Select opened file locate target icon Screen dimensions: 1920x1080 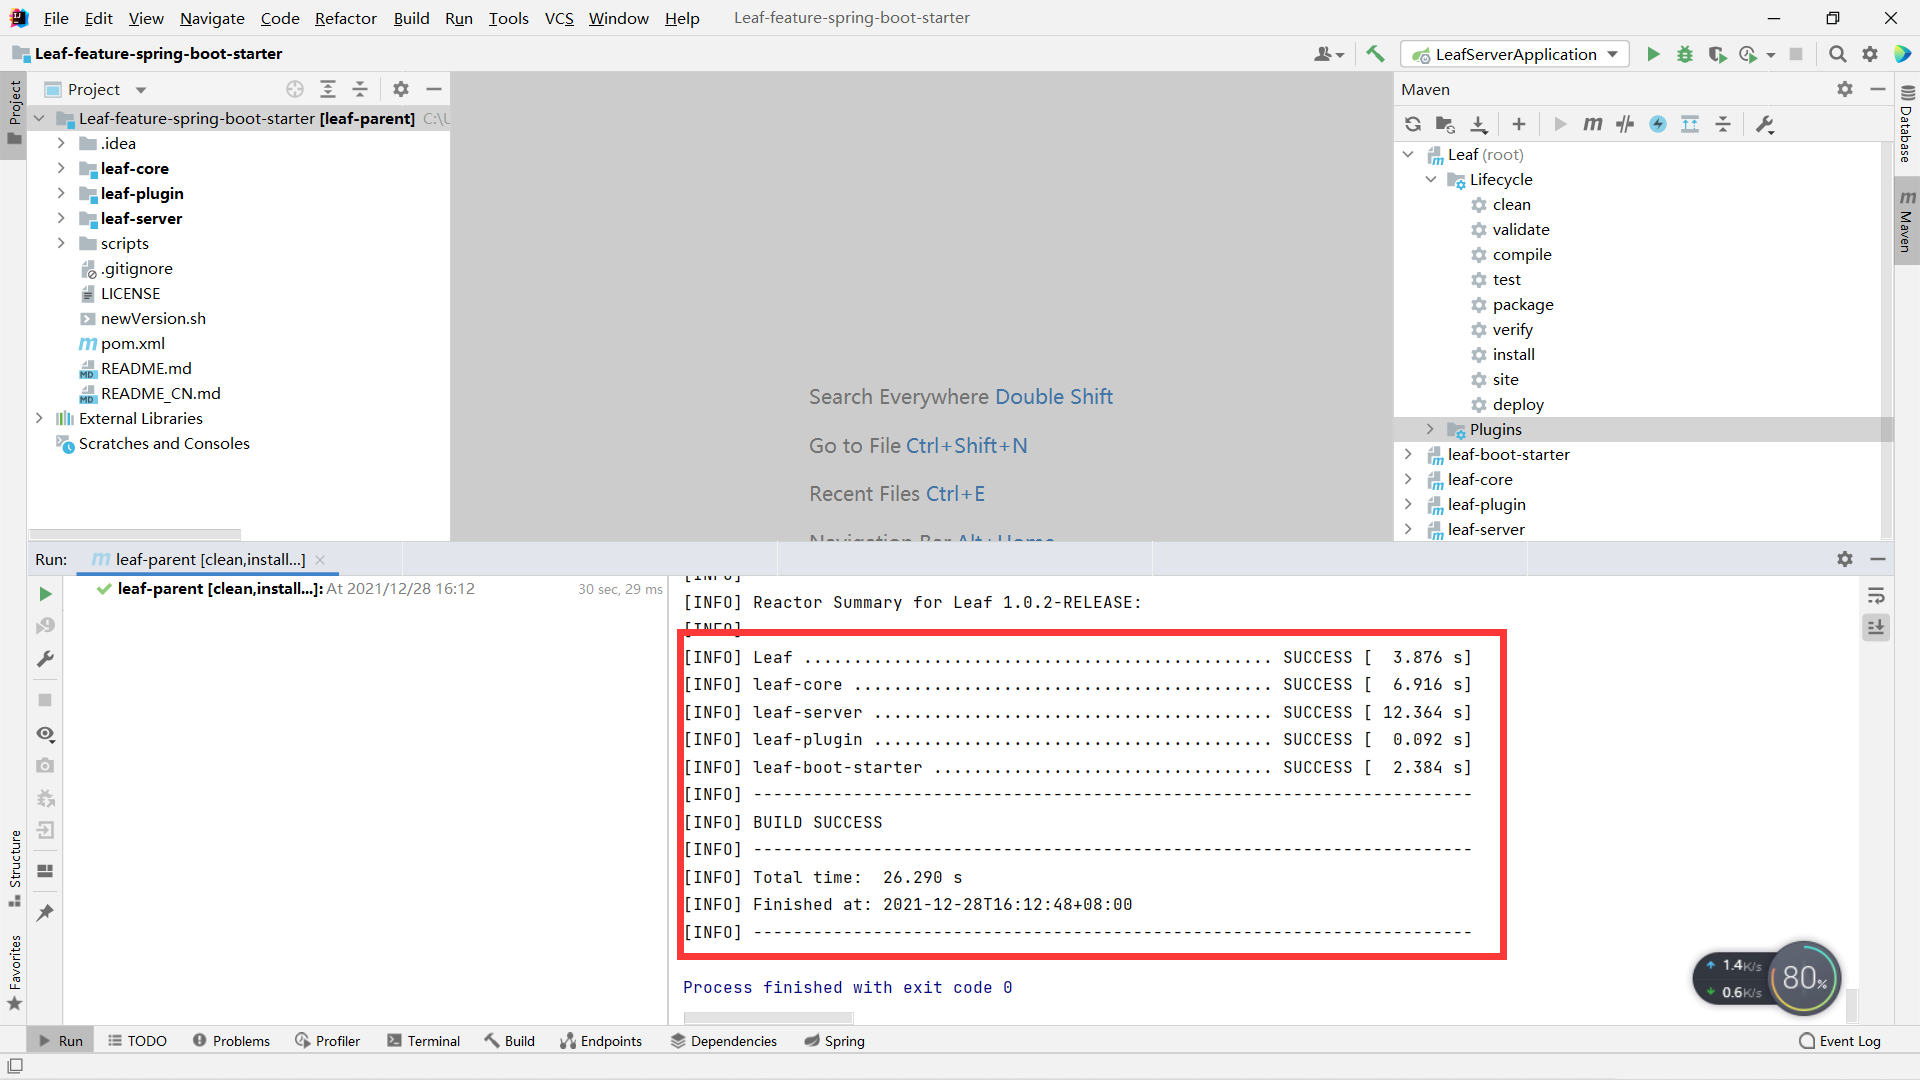click(x=295, y=89)
